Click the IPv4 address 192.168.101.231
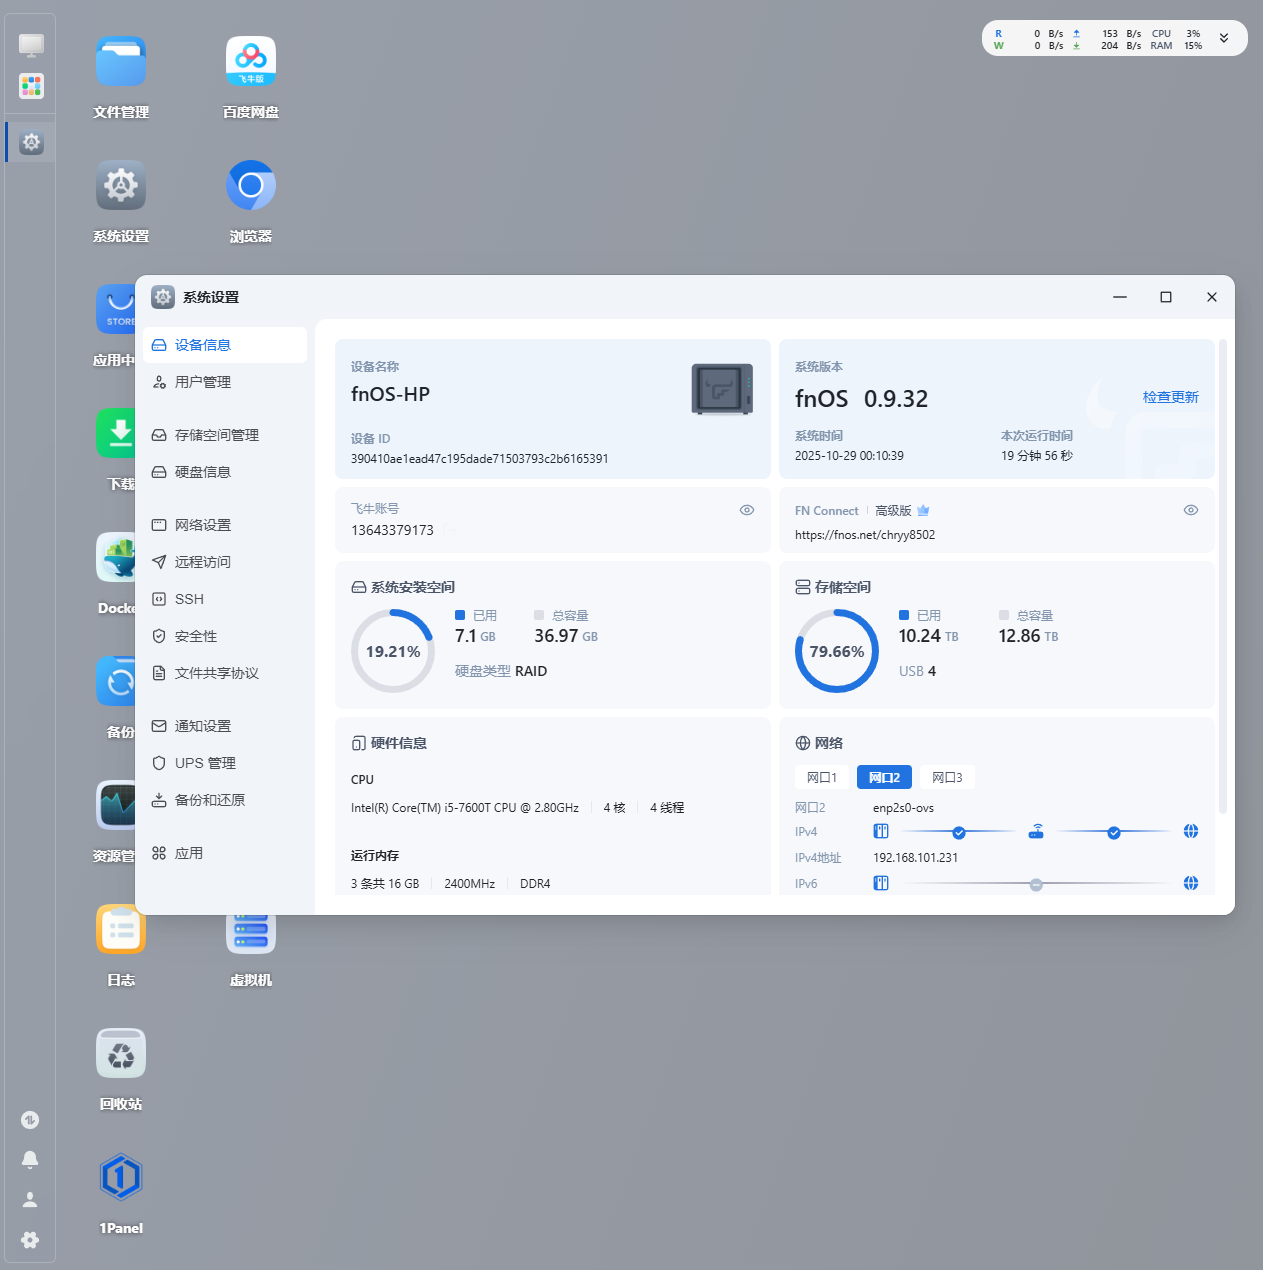The image size is (1263, 1270). click(x=915, y=858)
